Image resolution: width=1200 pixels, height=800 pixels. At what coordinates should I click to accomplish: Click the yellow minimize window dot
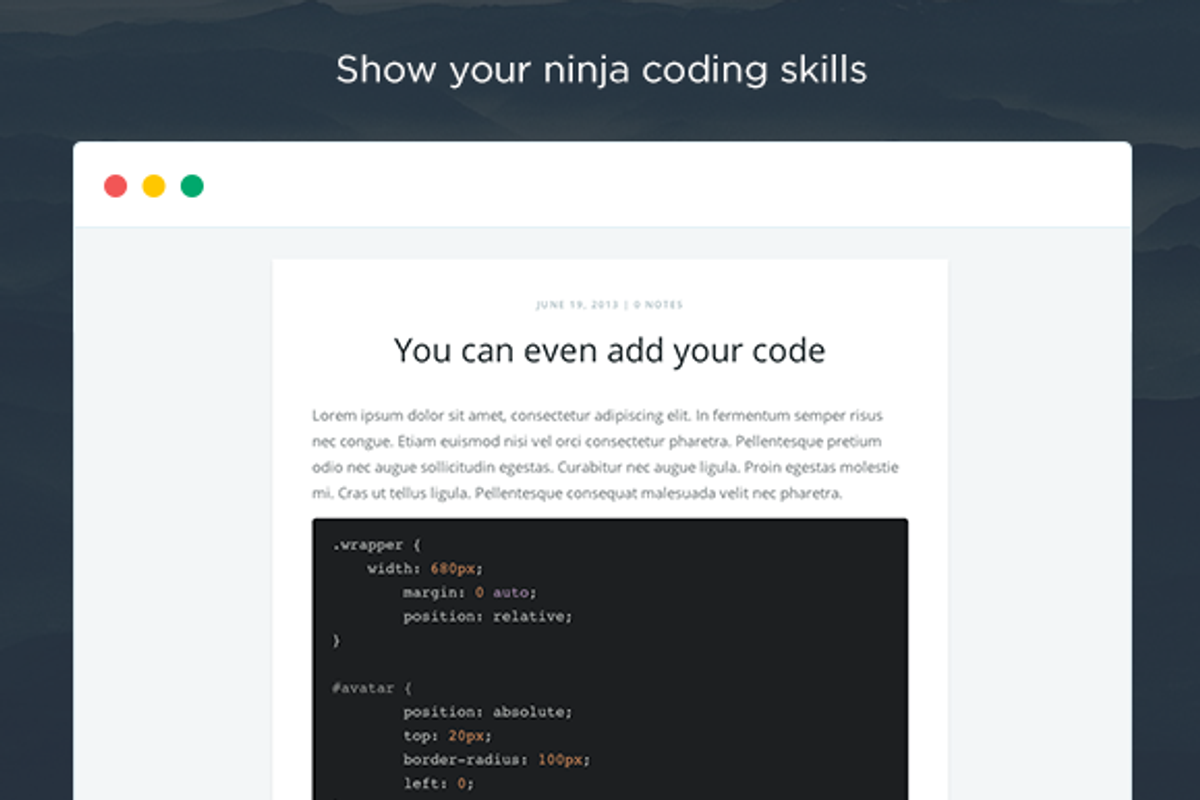(x=154, y=186)
